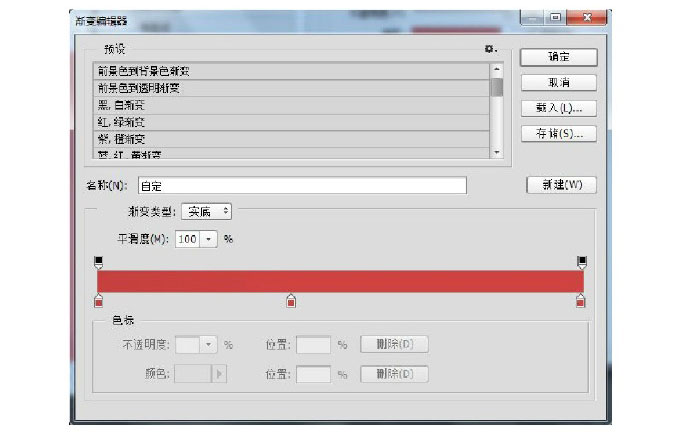
Task: Click the 位置 field beside 不透明度
Action: pyautogui.click(x=313, y=345)
